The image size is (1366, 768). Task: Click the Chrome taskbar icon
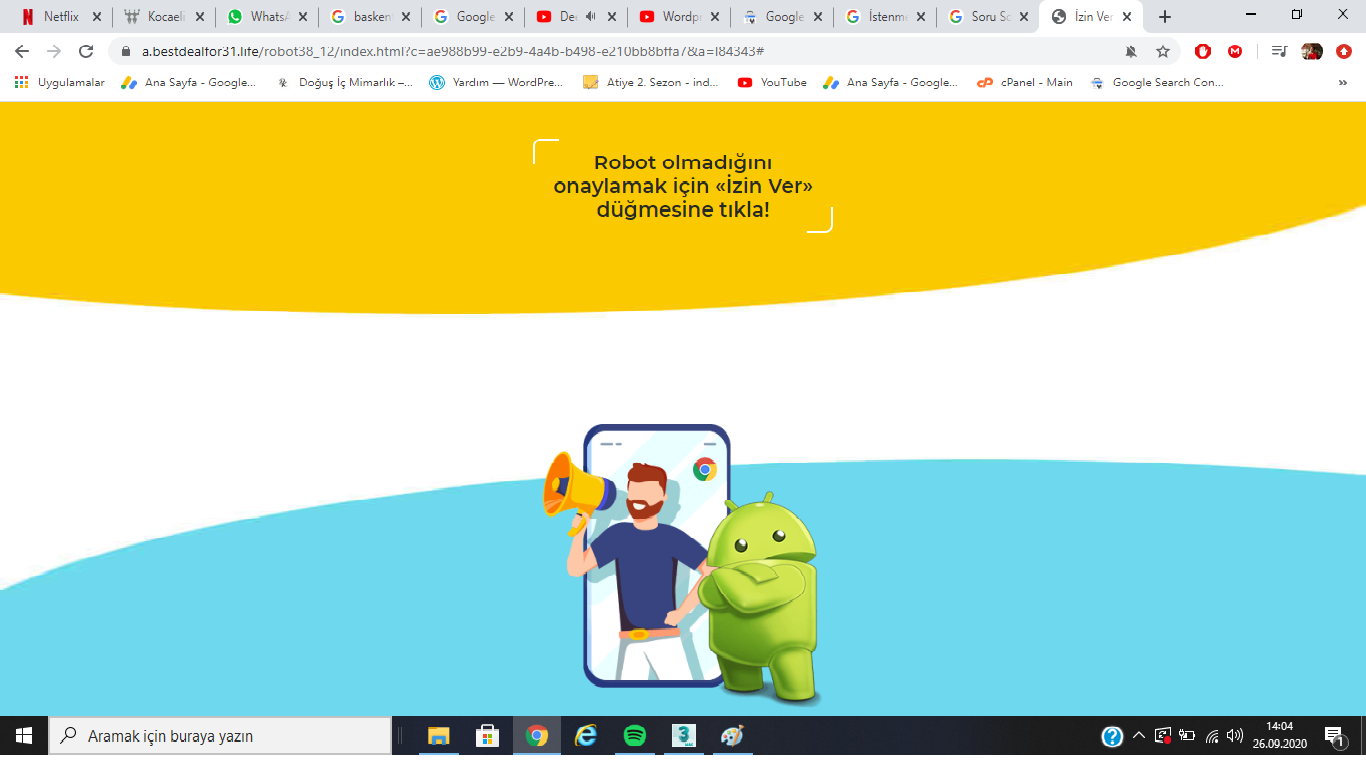[x=537, y=736]
